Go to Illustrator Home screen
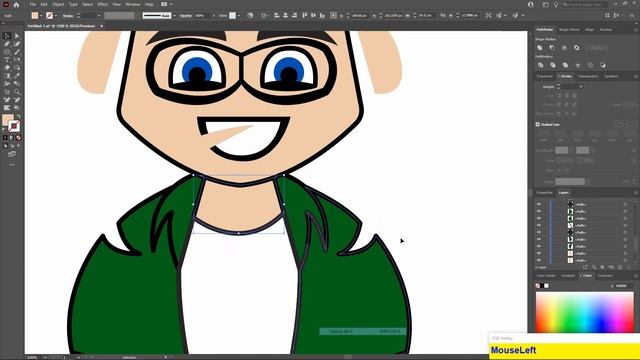The width and height of the screenshot is (640, 360). [x=16, y=4]
